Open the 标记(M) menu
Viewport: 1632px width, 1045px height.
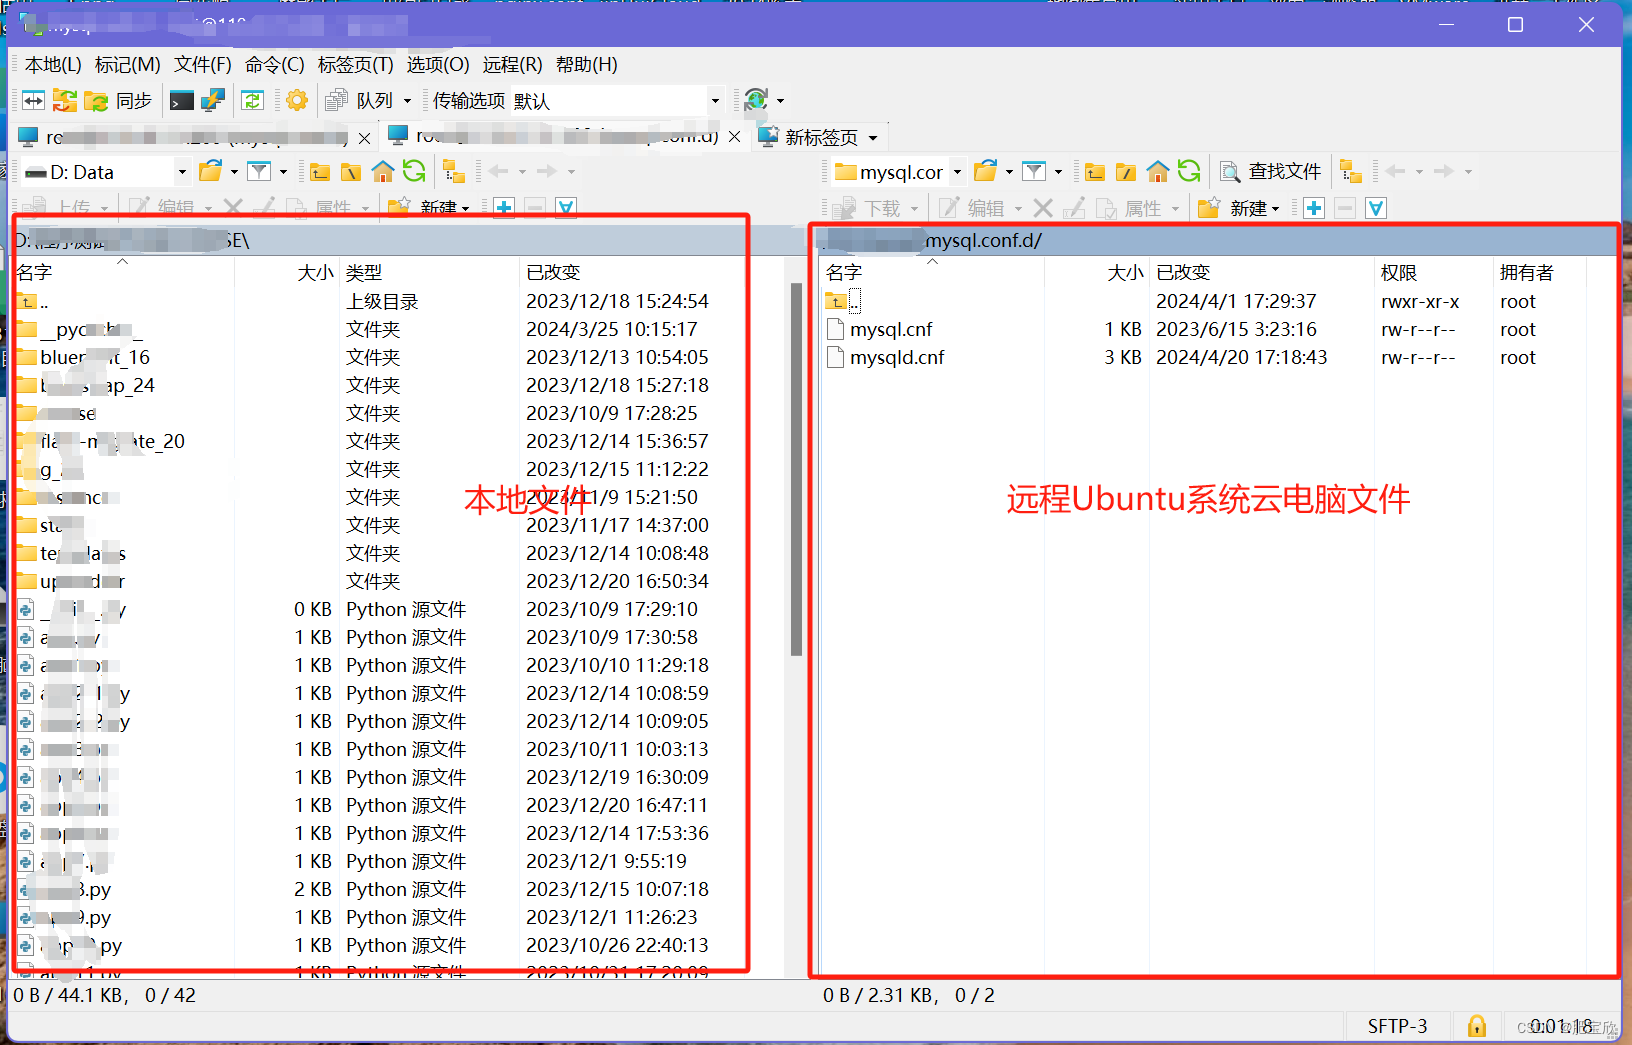pos(127,65)
